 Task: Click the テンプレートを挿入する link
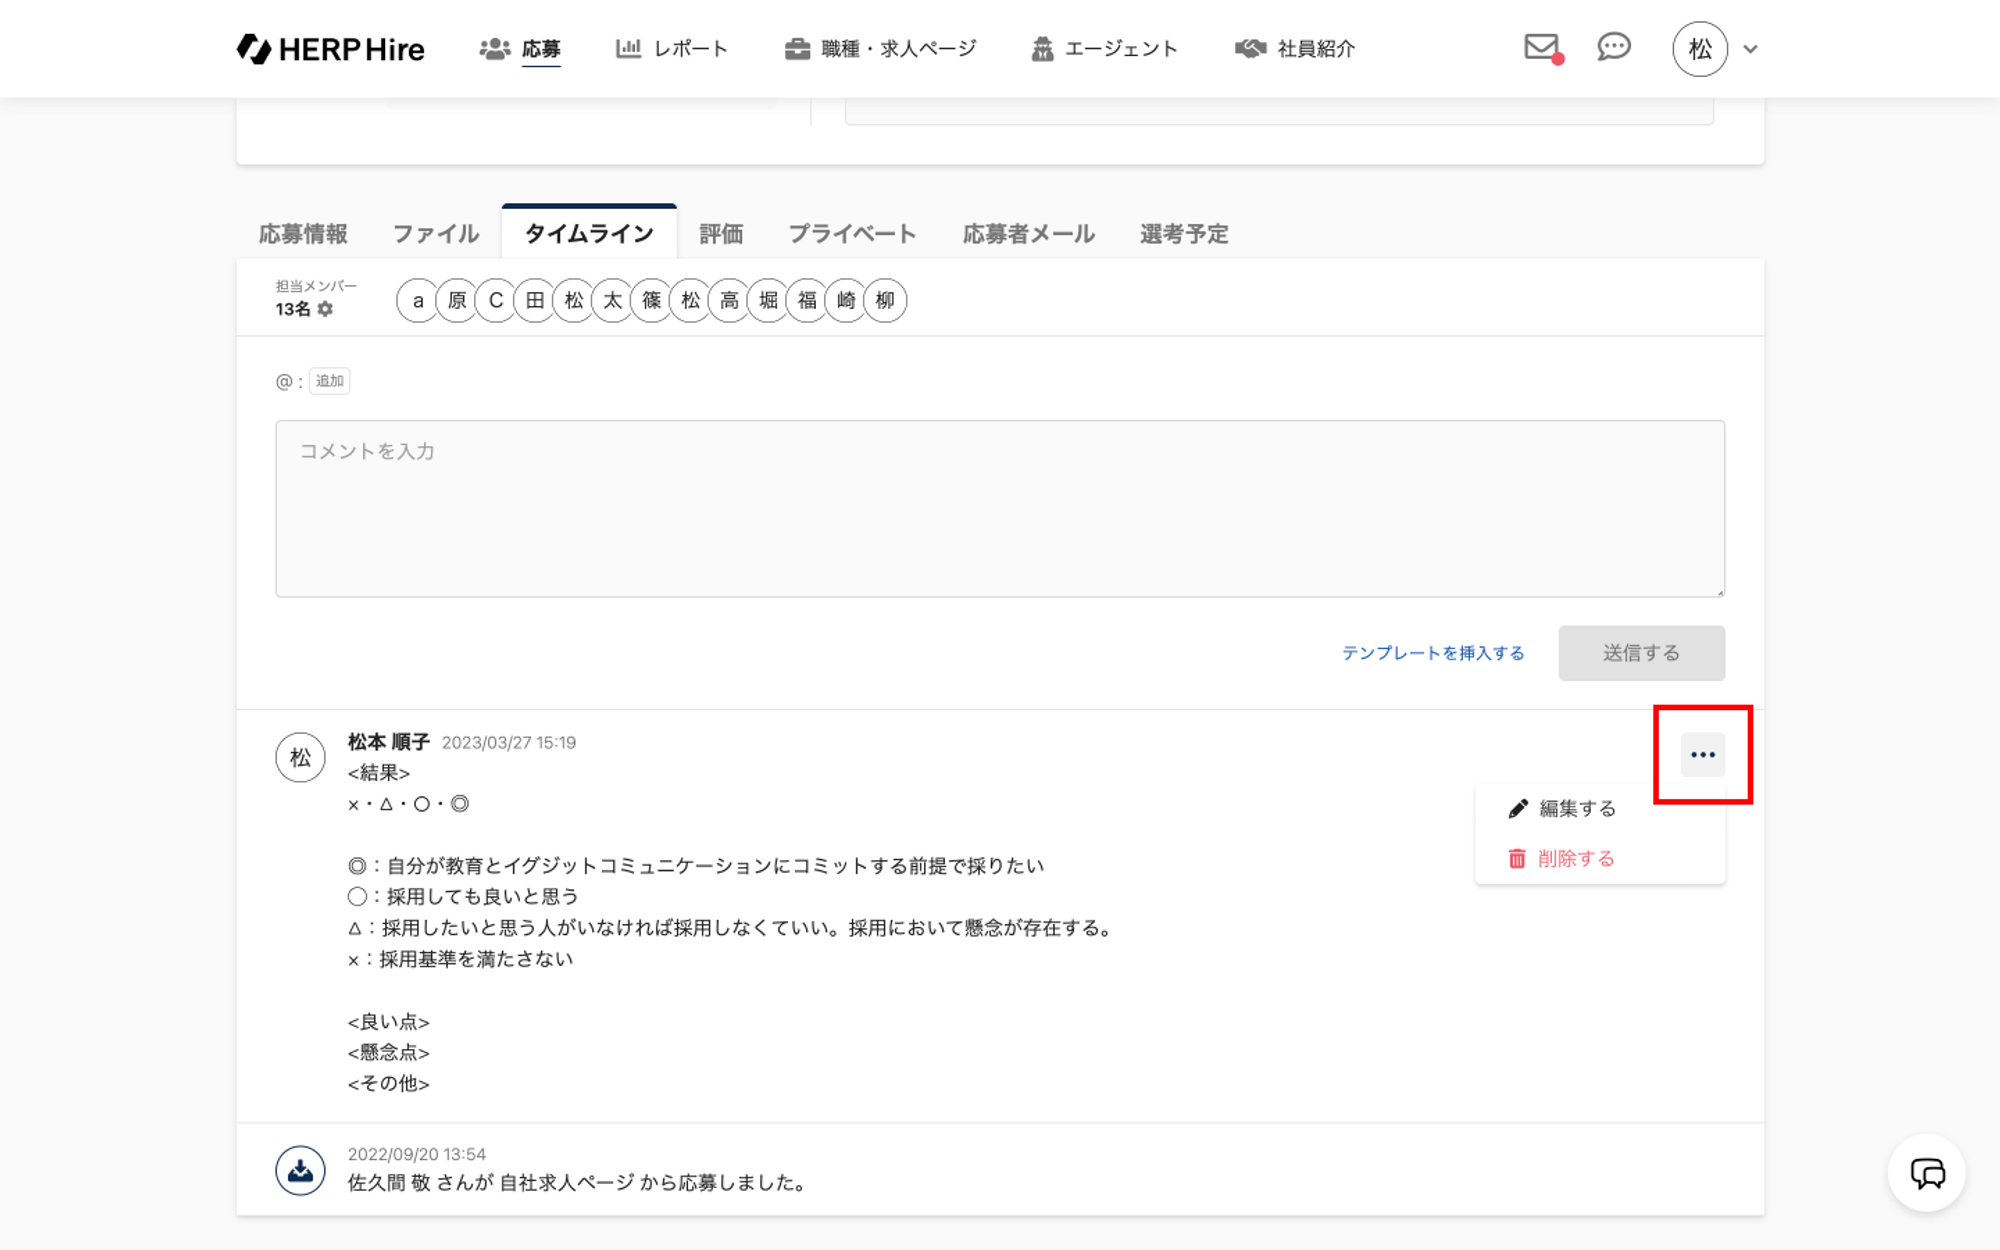click(x=1432, y=653)
